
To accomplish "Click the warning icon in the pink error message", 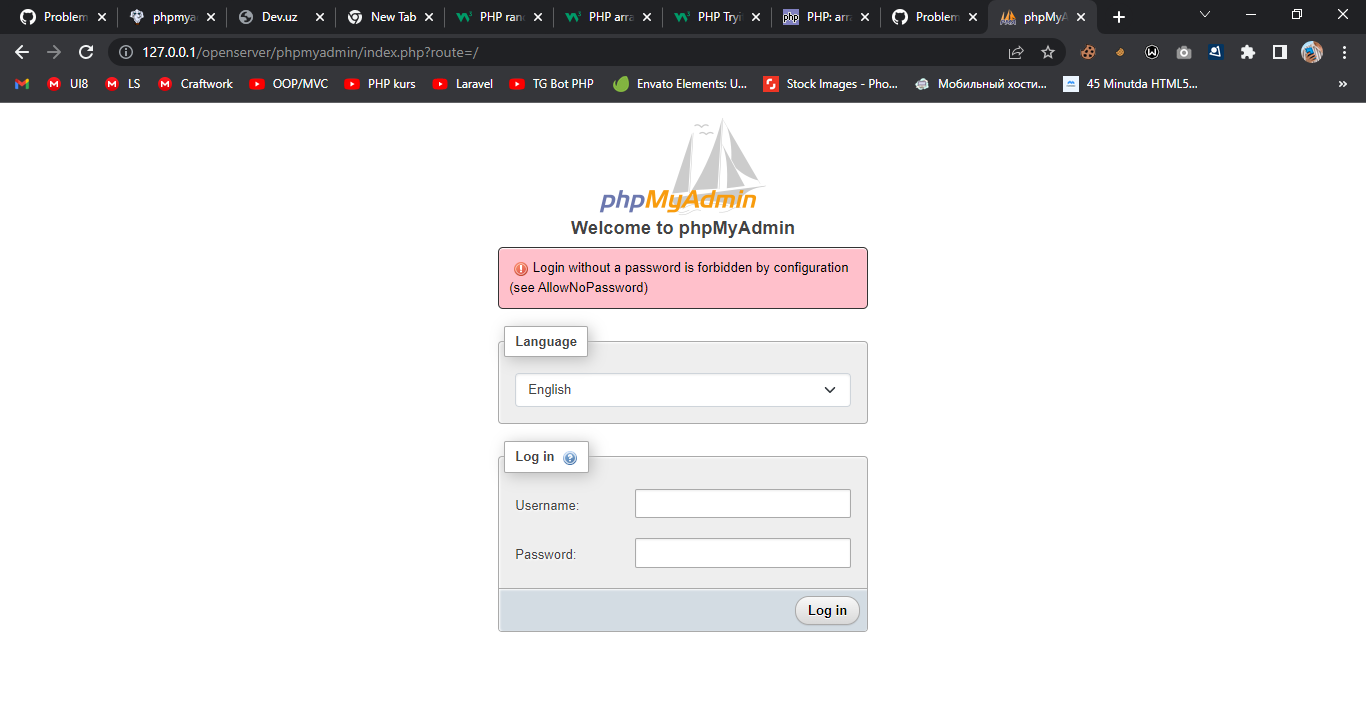I will tap(519, 267).
